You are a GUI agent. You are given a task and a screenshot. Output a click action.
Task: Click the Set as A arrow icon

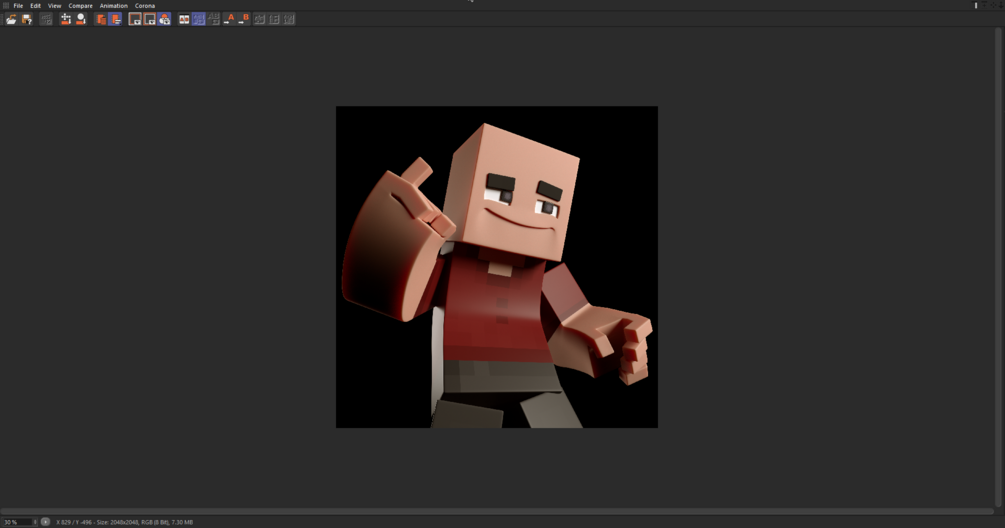229,19
